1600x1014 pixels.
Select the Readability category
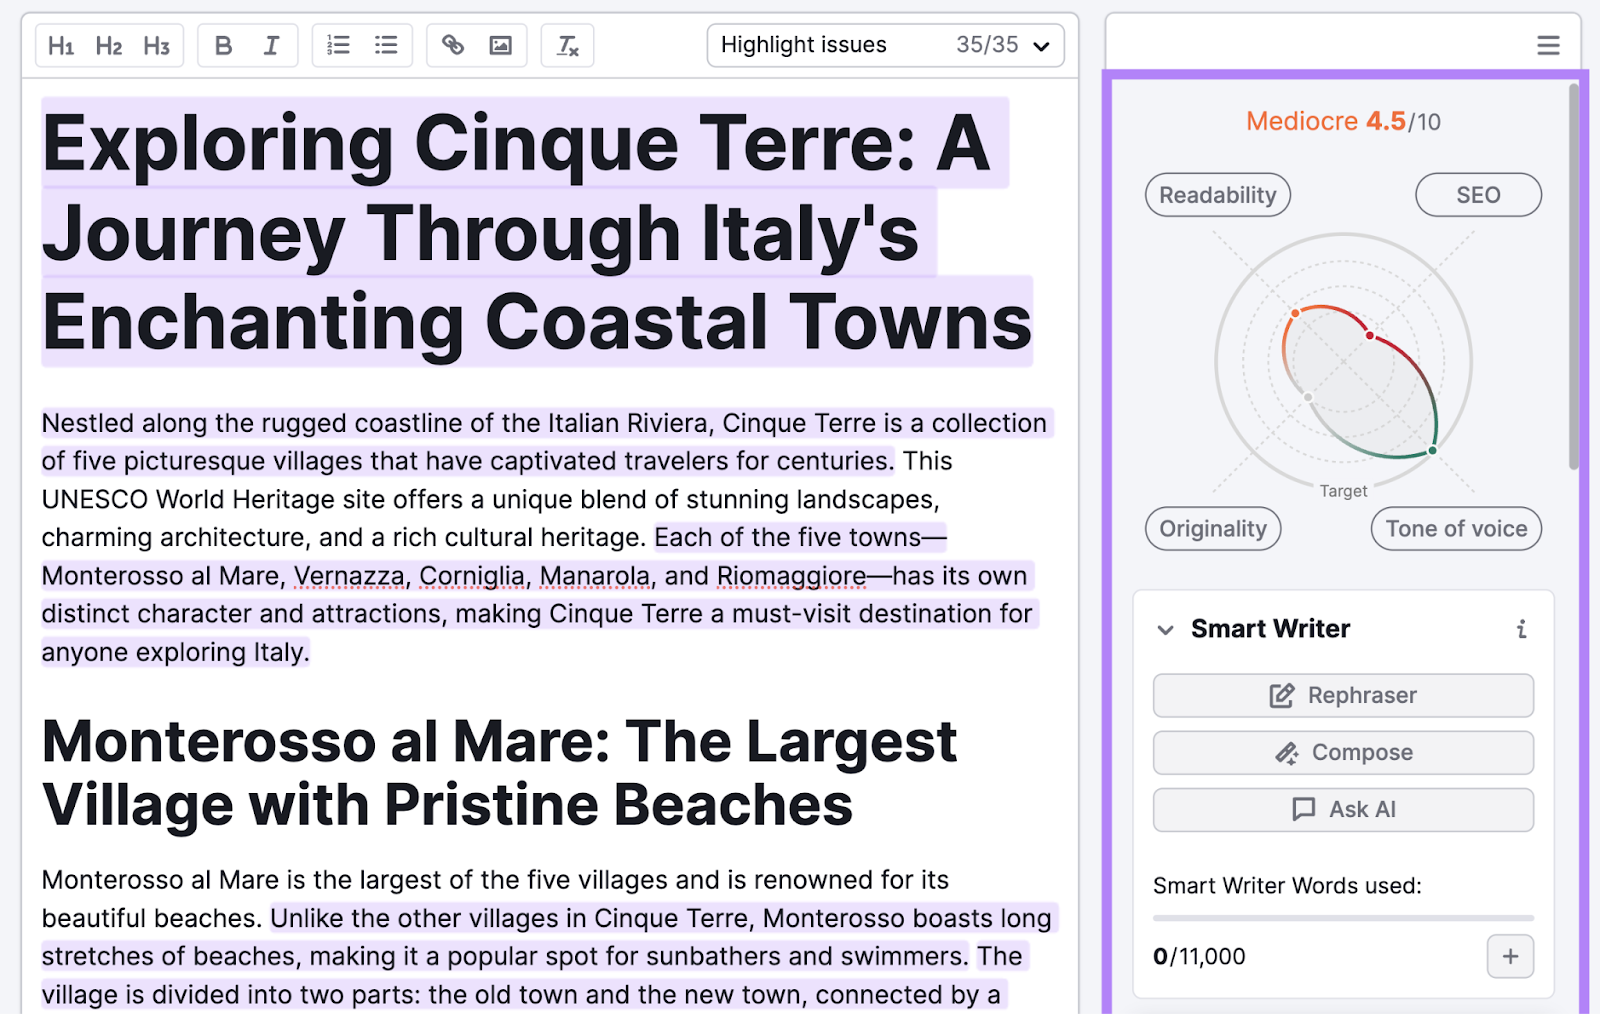click(x=1217, y=195)
